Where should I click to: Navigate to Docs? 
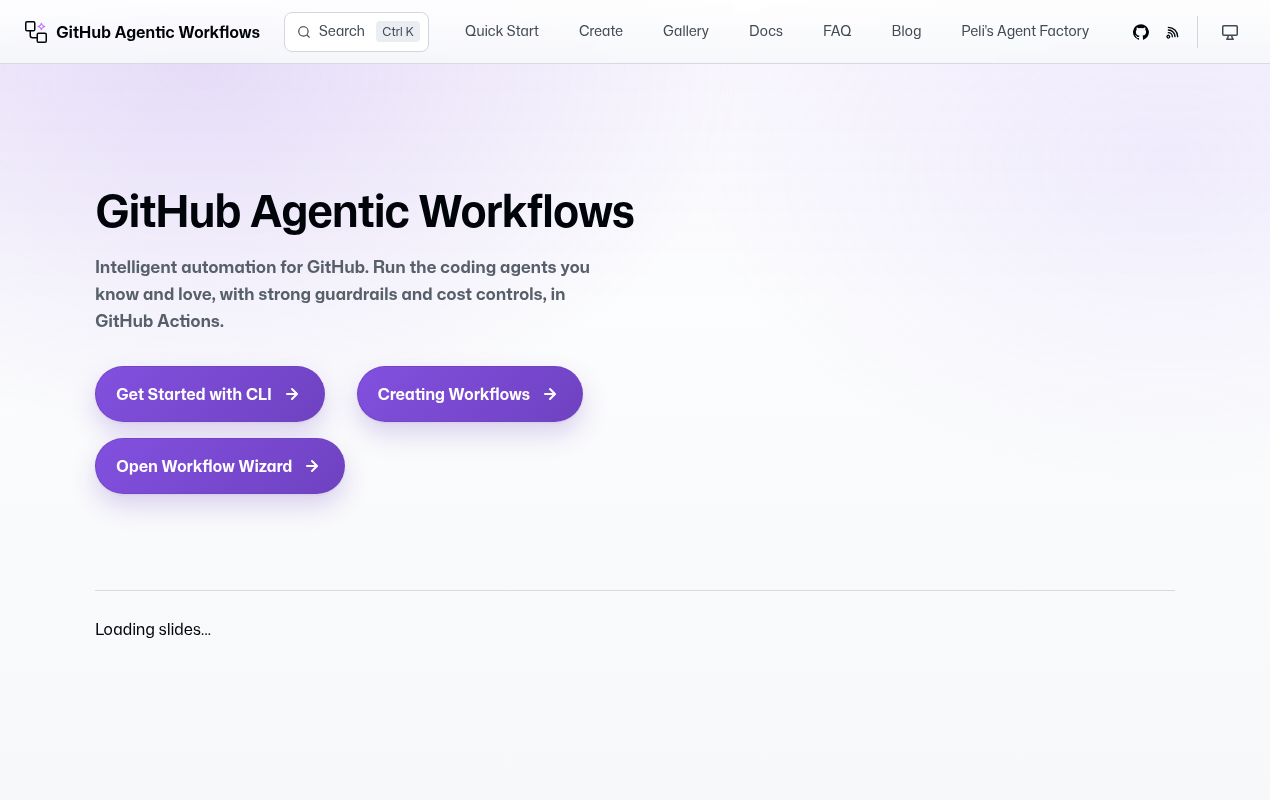pyautogui.click(x=766, y=32)
